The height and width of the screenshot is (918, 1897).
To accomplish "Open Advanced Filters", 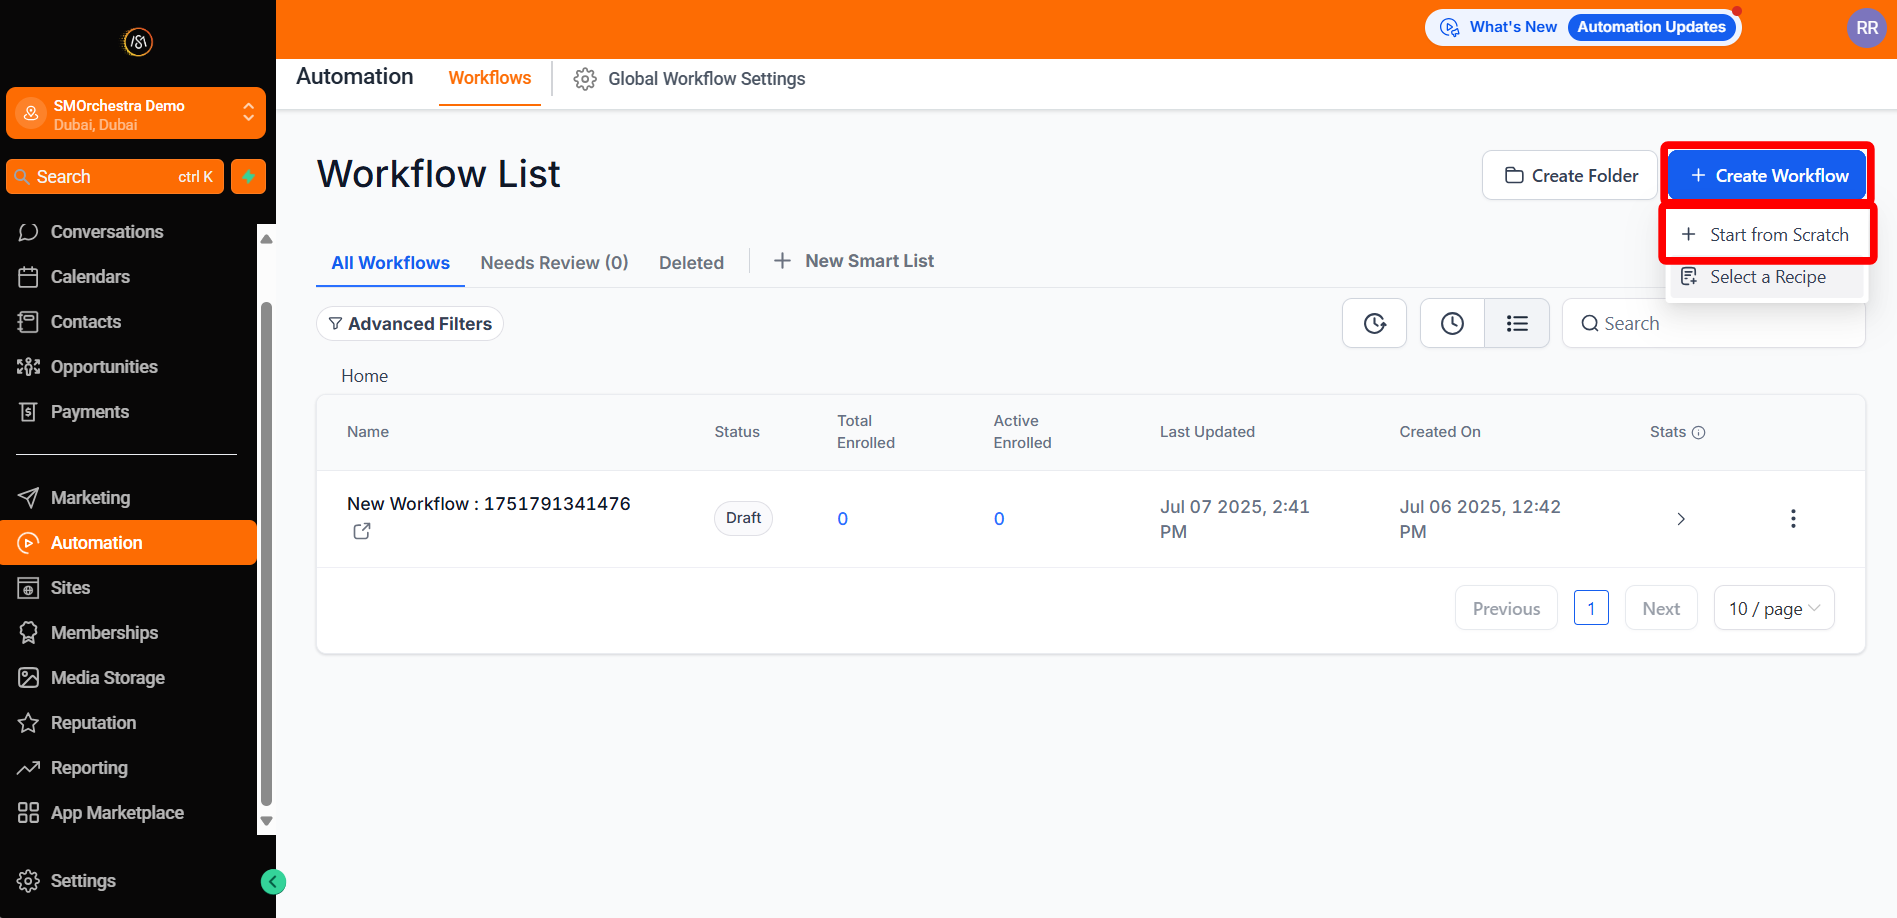I will (410, 324).
